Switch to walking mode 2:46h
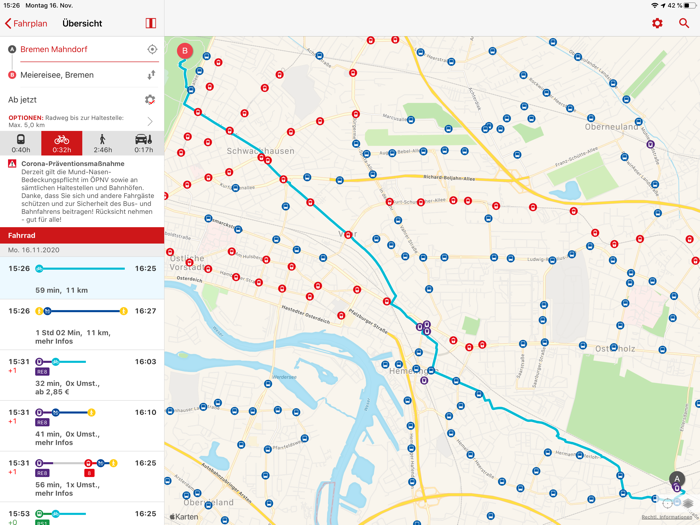700x525 pixels. pos(103,143)
